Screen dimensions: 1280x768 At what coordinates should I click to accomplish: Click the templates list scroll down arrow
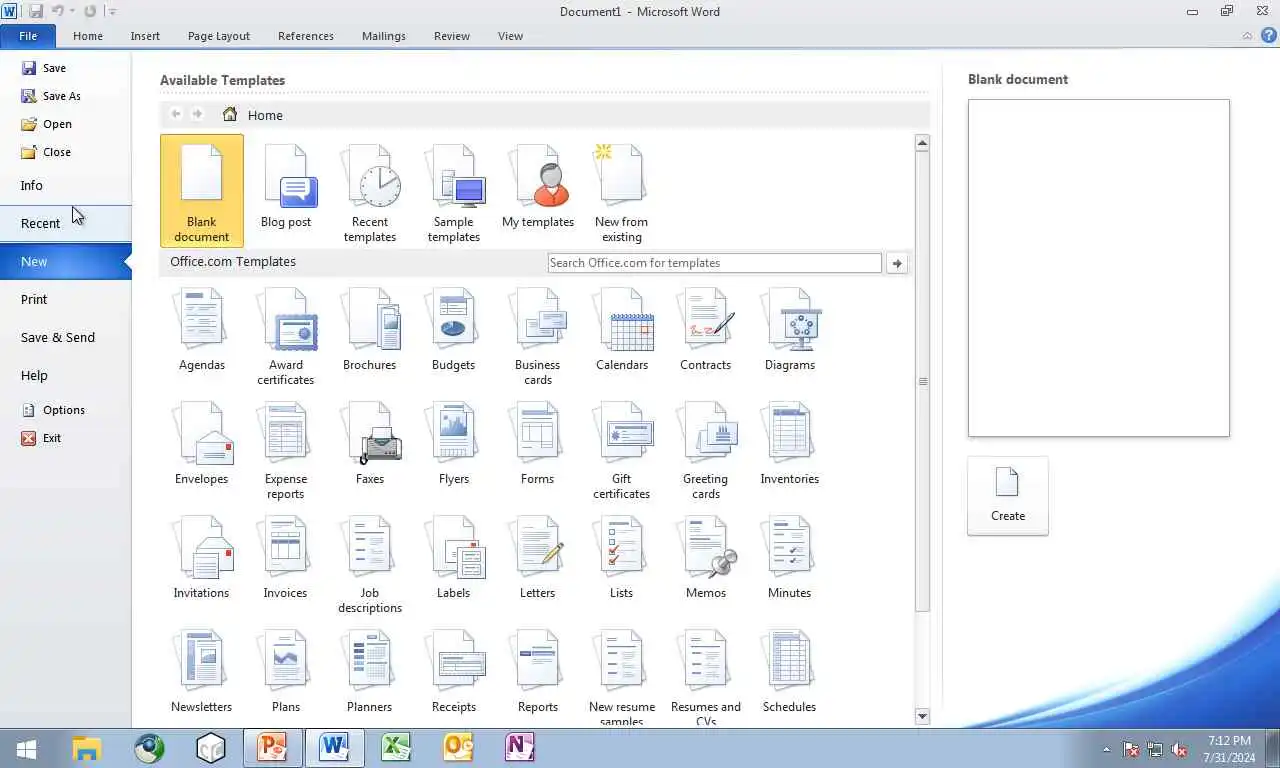(923, 716)
